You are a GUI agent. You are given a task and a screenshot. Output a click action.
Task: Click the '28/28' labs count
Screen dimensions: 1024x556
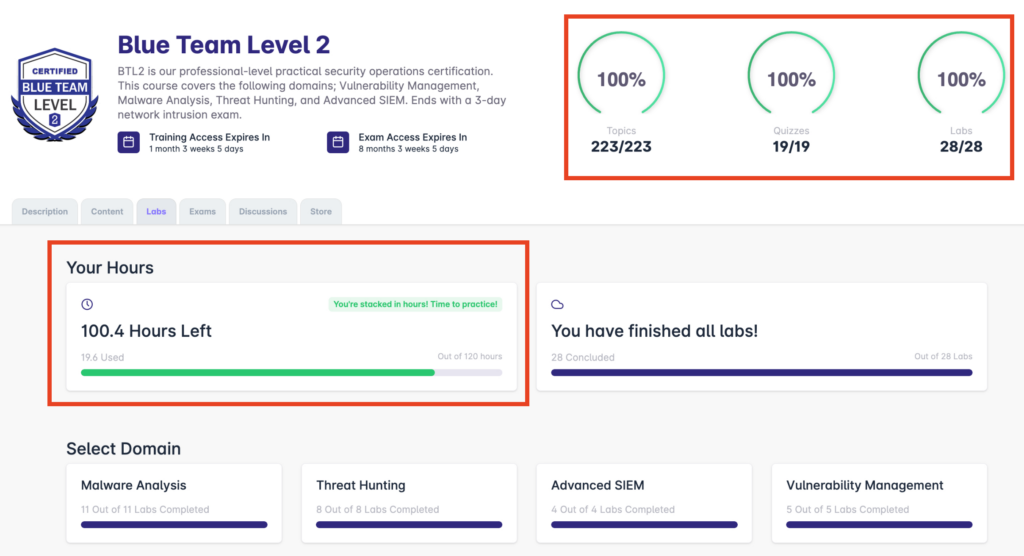961,146
